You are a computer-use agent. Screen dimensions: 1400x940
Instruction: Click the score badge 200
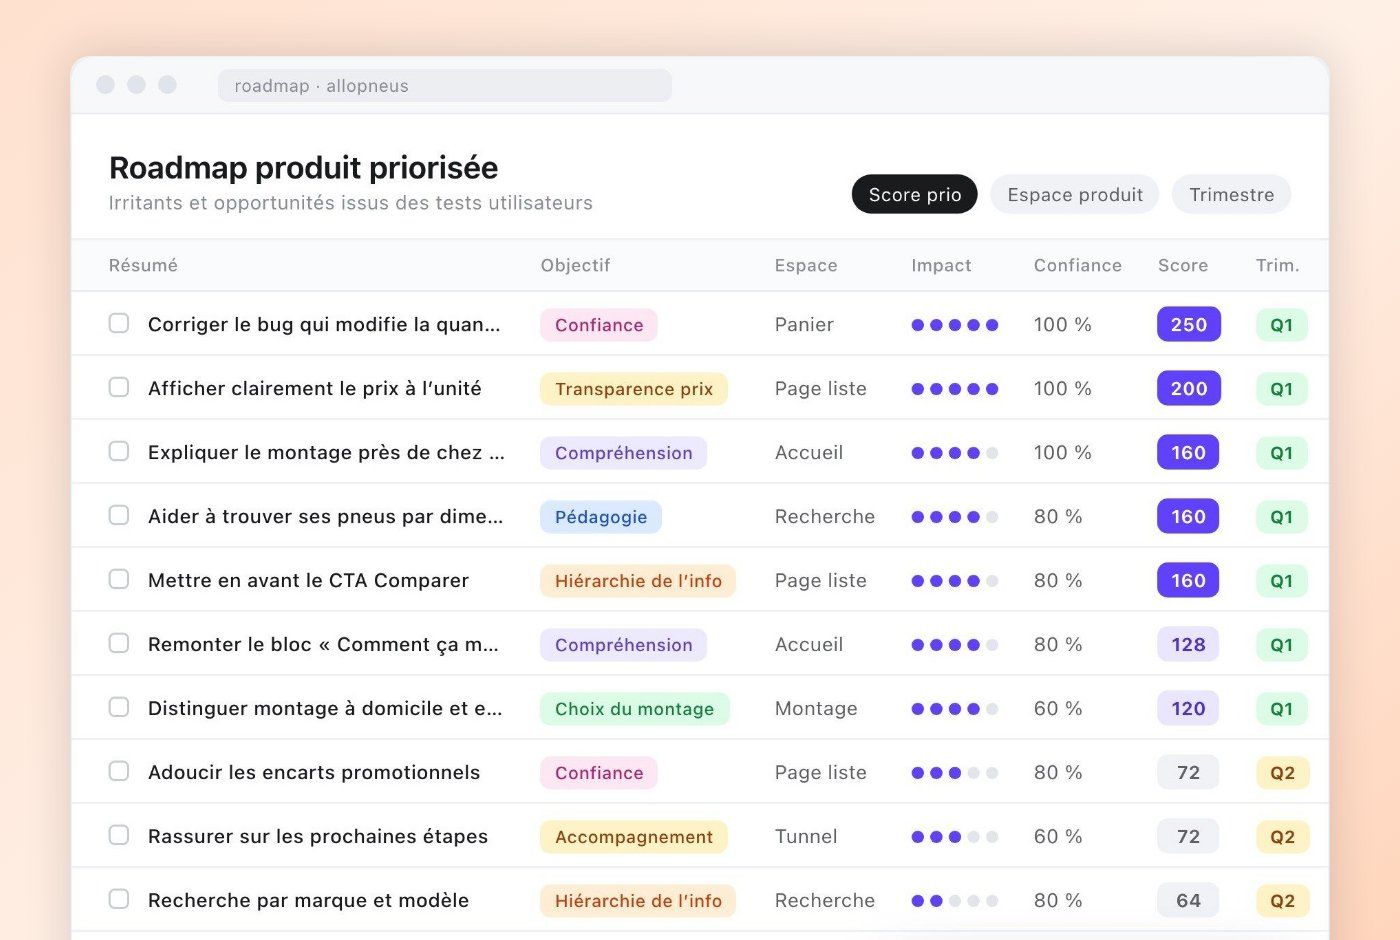point(1188,388)
